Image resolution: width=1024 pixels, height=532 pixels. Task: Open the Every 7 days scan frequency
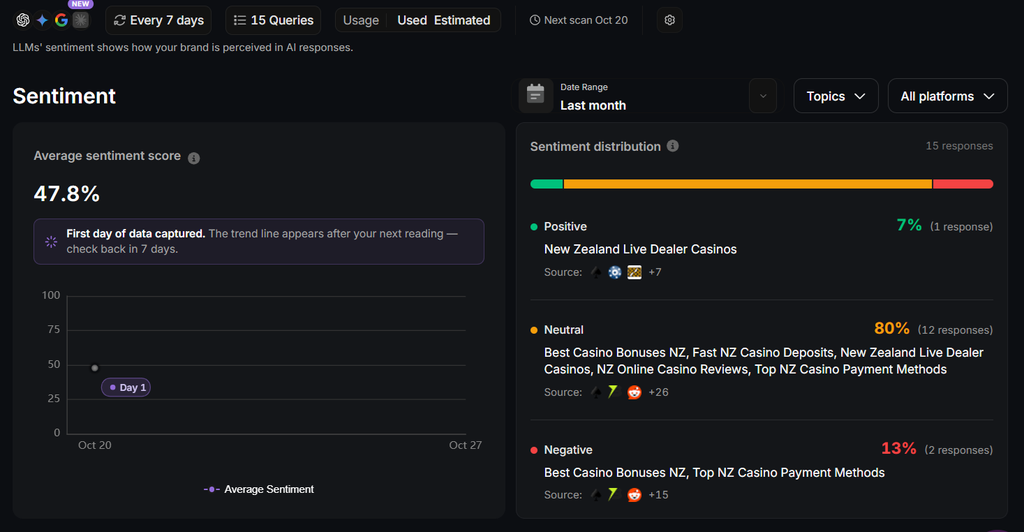[x=158, y=20]
